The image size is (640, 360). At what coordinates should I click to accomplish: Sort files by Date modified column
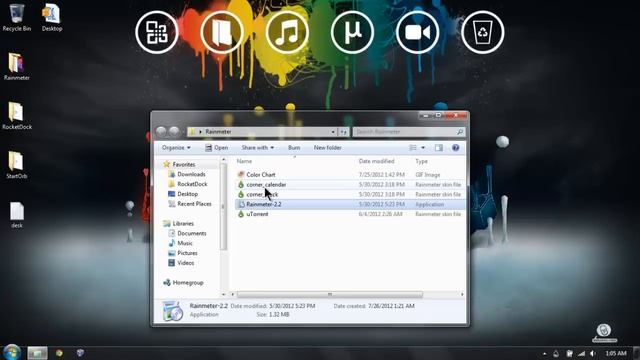pos(376,161)
